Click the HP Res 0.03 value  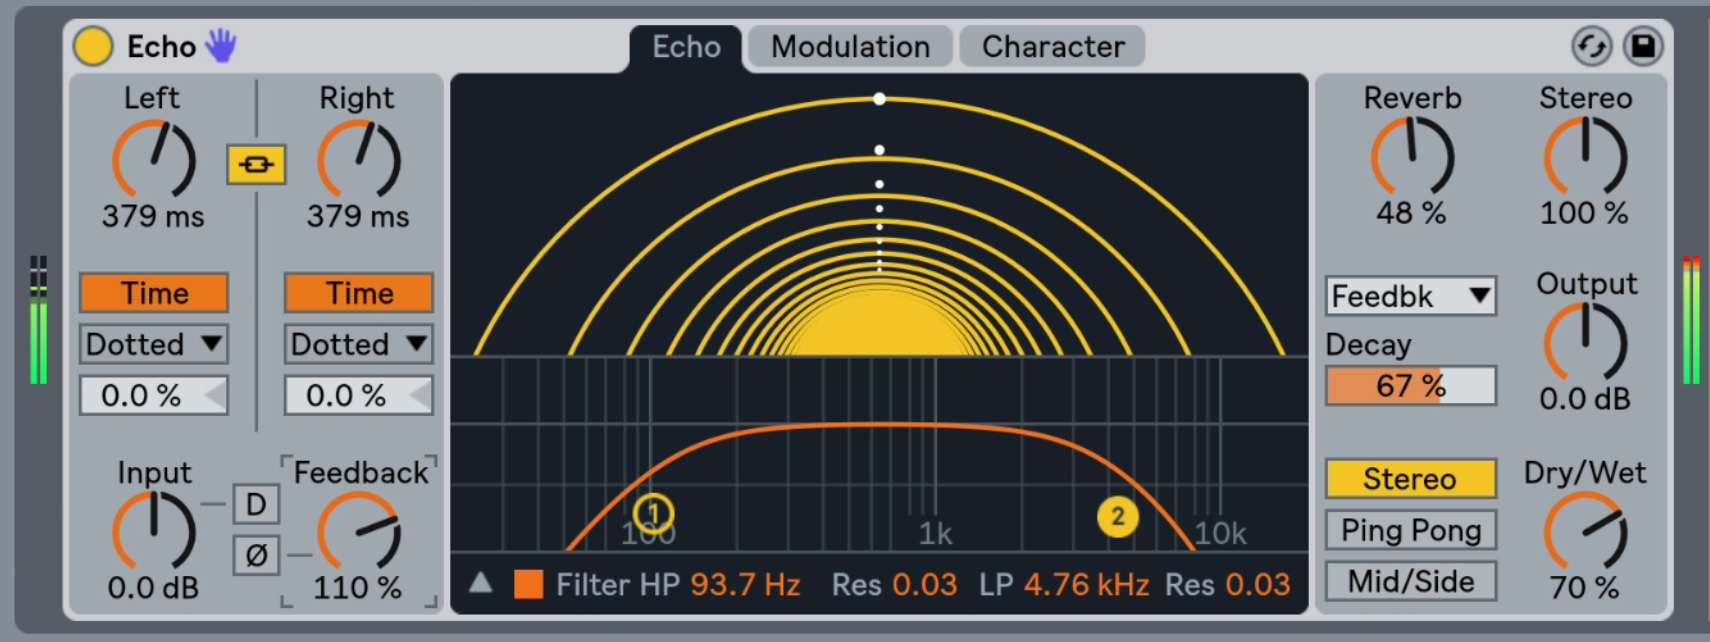pos(925,584)
